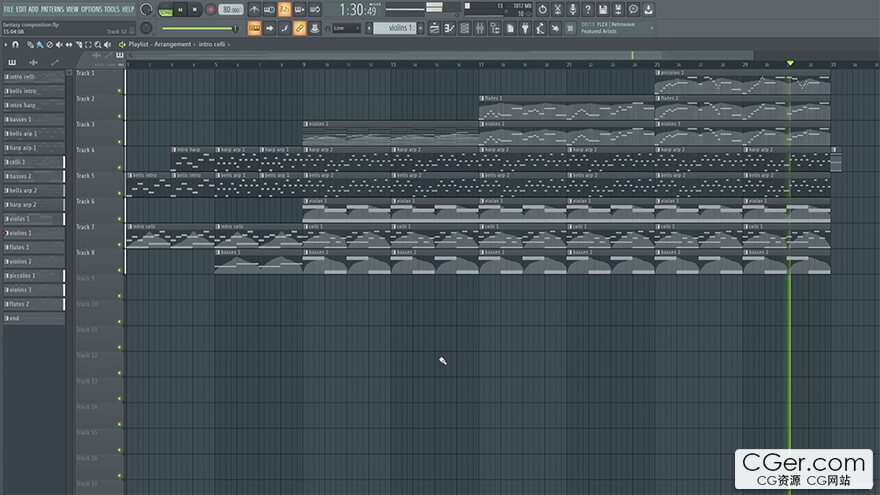Screen dimensions: 880x495
Task: Click the save project floppy icon
Action: (603, 9)
